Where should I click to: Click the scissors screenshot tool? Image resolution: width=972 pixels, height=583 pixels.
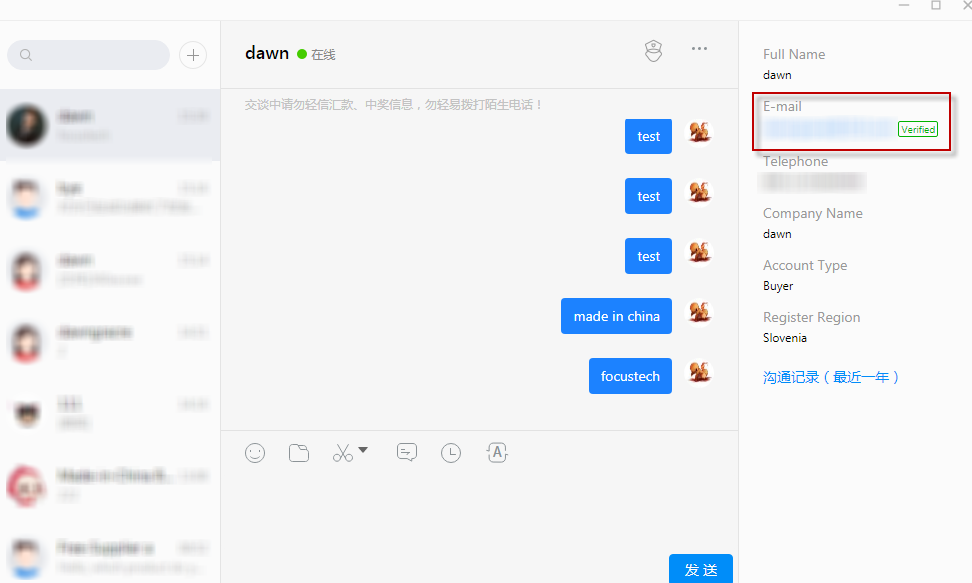click(343, 453)
